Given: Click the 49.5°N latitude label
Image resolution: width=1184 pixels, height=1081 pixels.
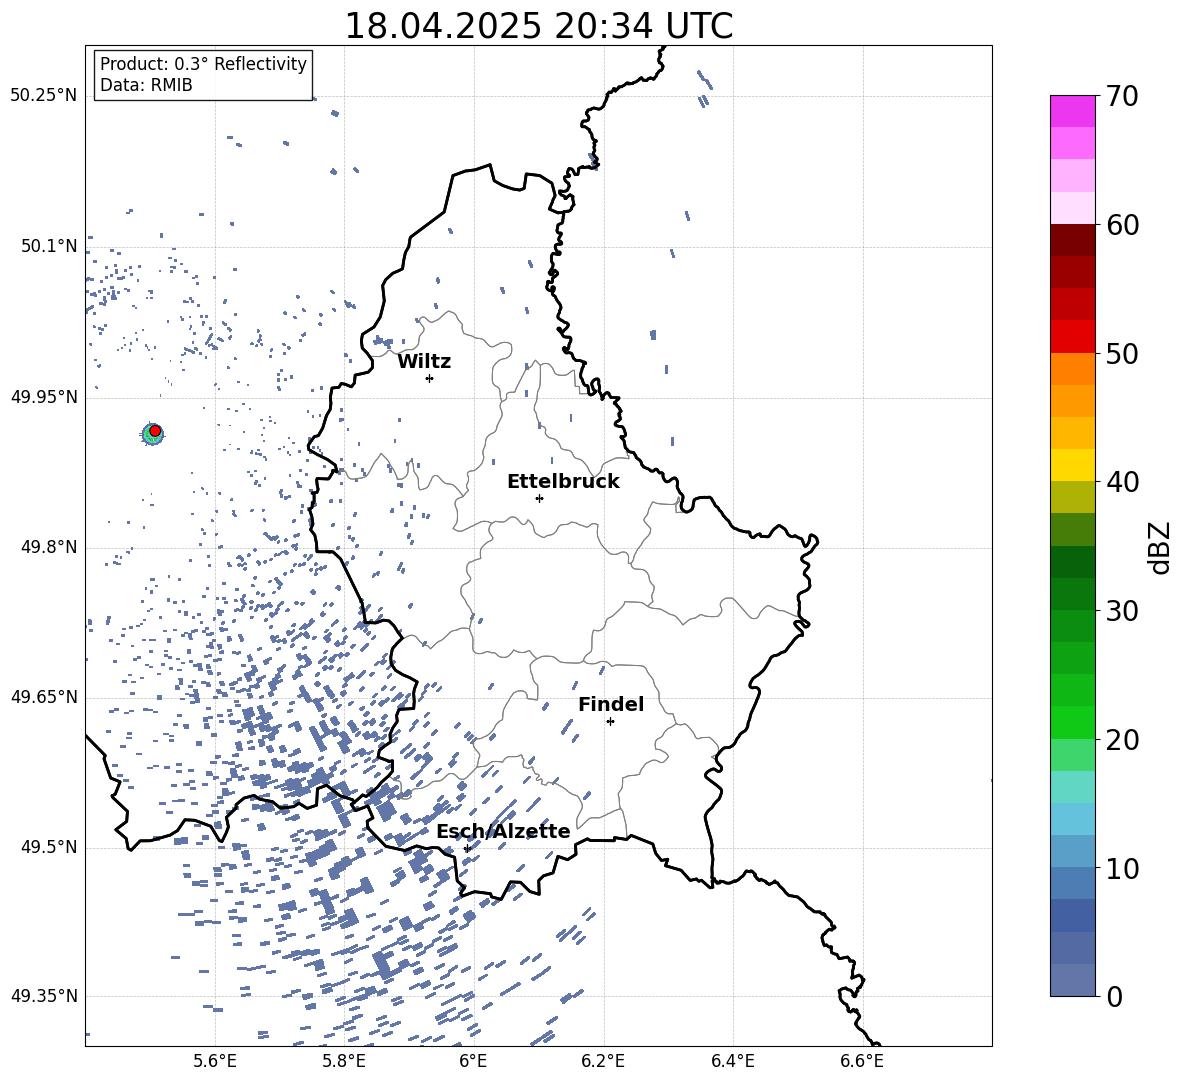Looking at the screenshot, I should (49, 847).
